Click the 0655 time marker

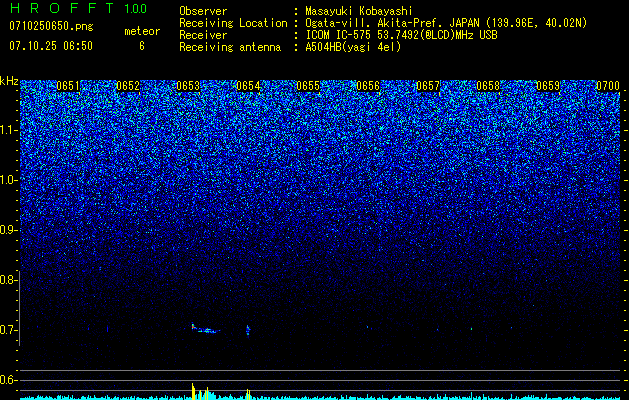tap(308, 86)
